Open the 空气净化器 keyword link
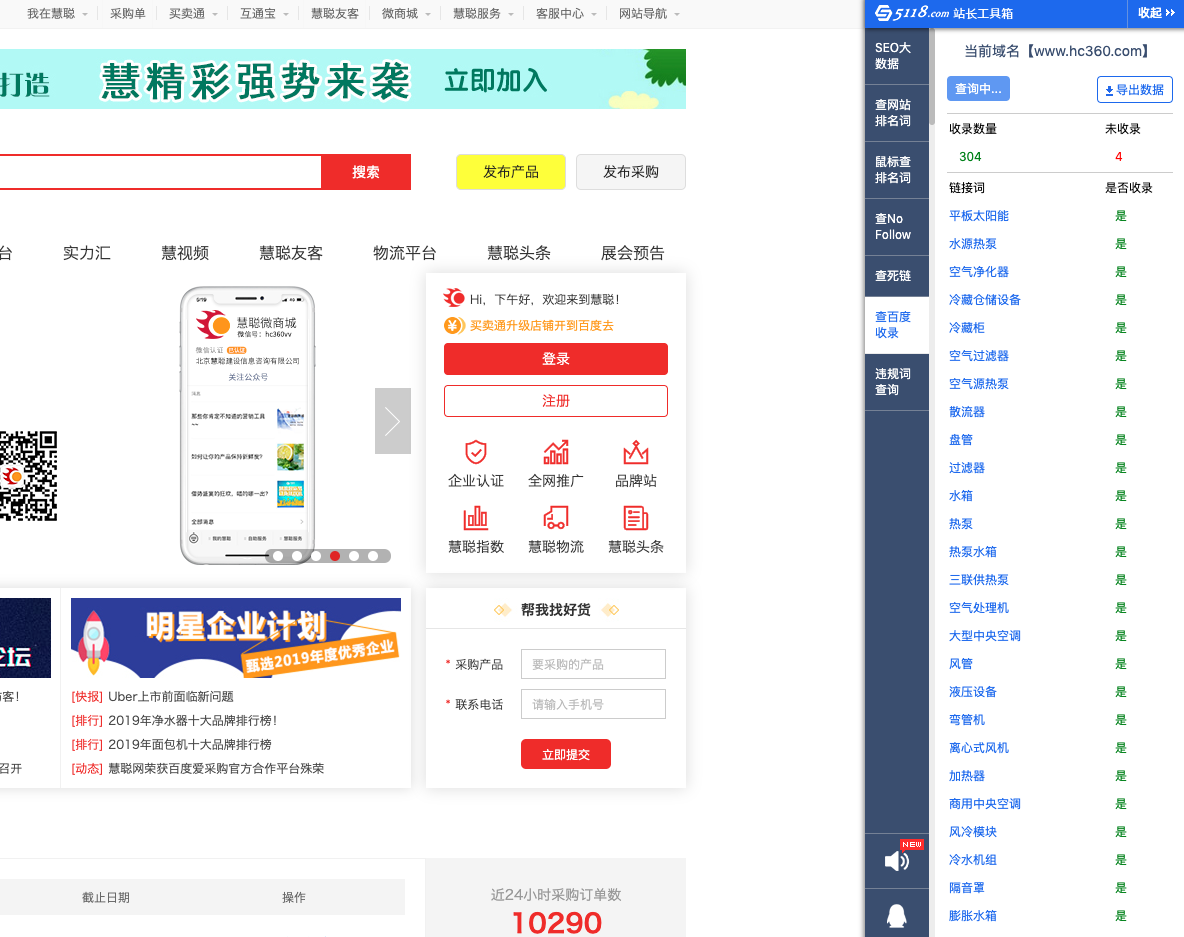Viewport: 1184px width, 937px height. point(979,272)
